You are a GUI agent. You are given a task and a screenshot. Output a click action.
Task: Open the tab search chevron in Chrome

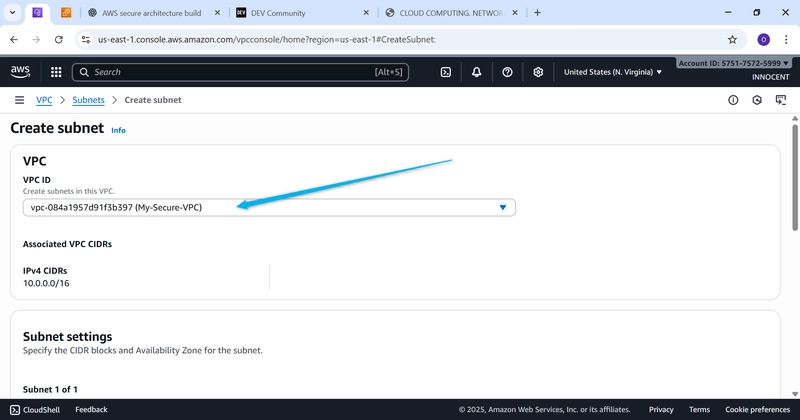pyautogui.click(x=12, y=13)
